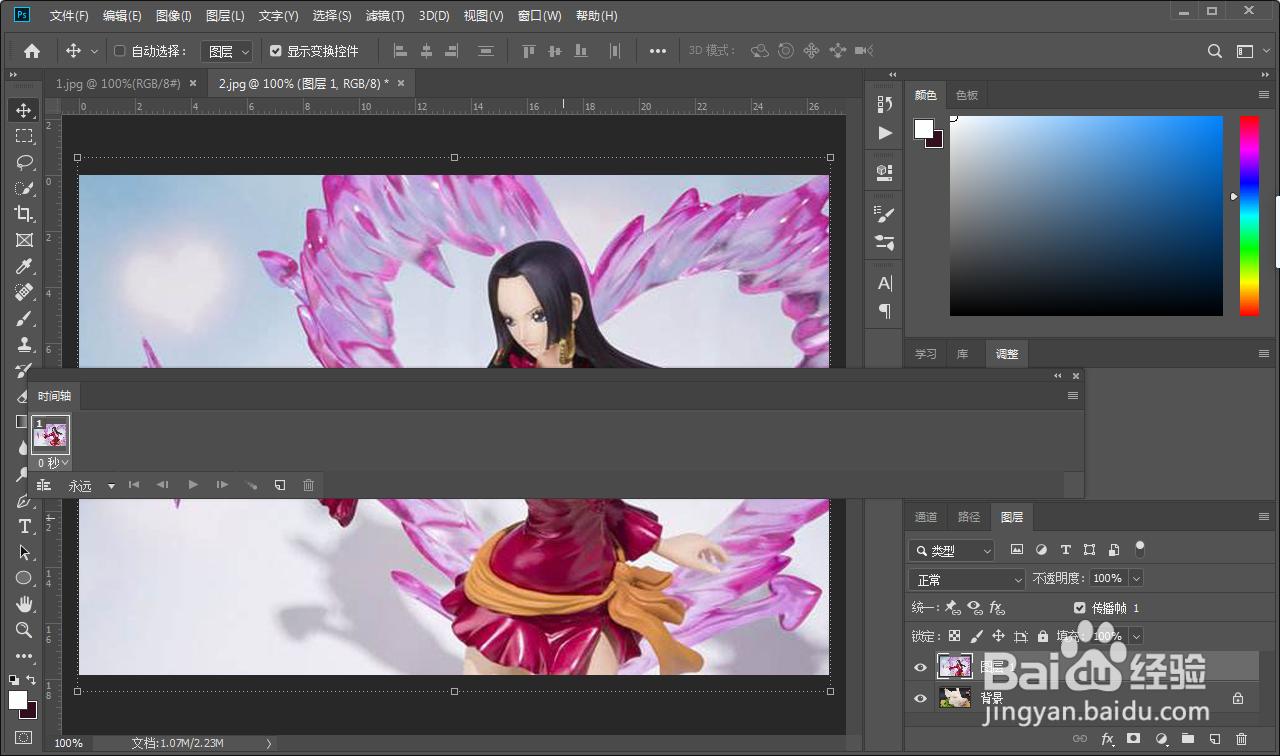The image size is (1280, 756).
Task: Select the Eyedropper tool
Action: coord(24,266)
